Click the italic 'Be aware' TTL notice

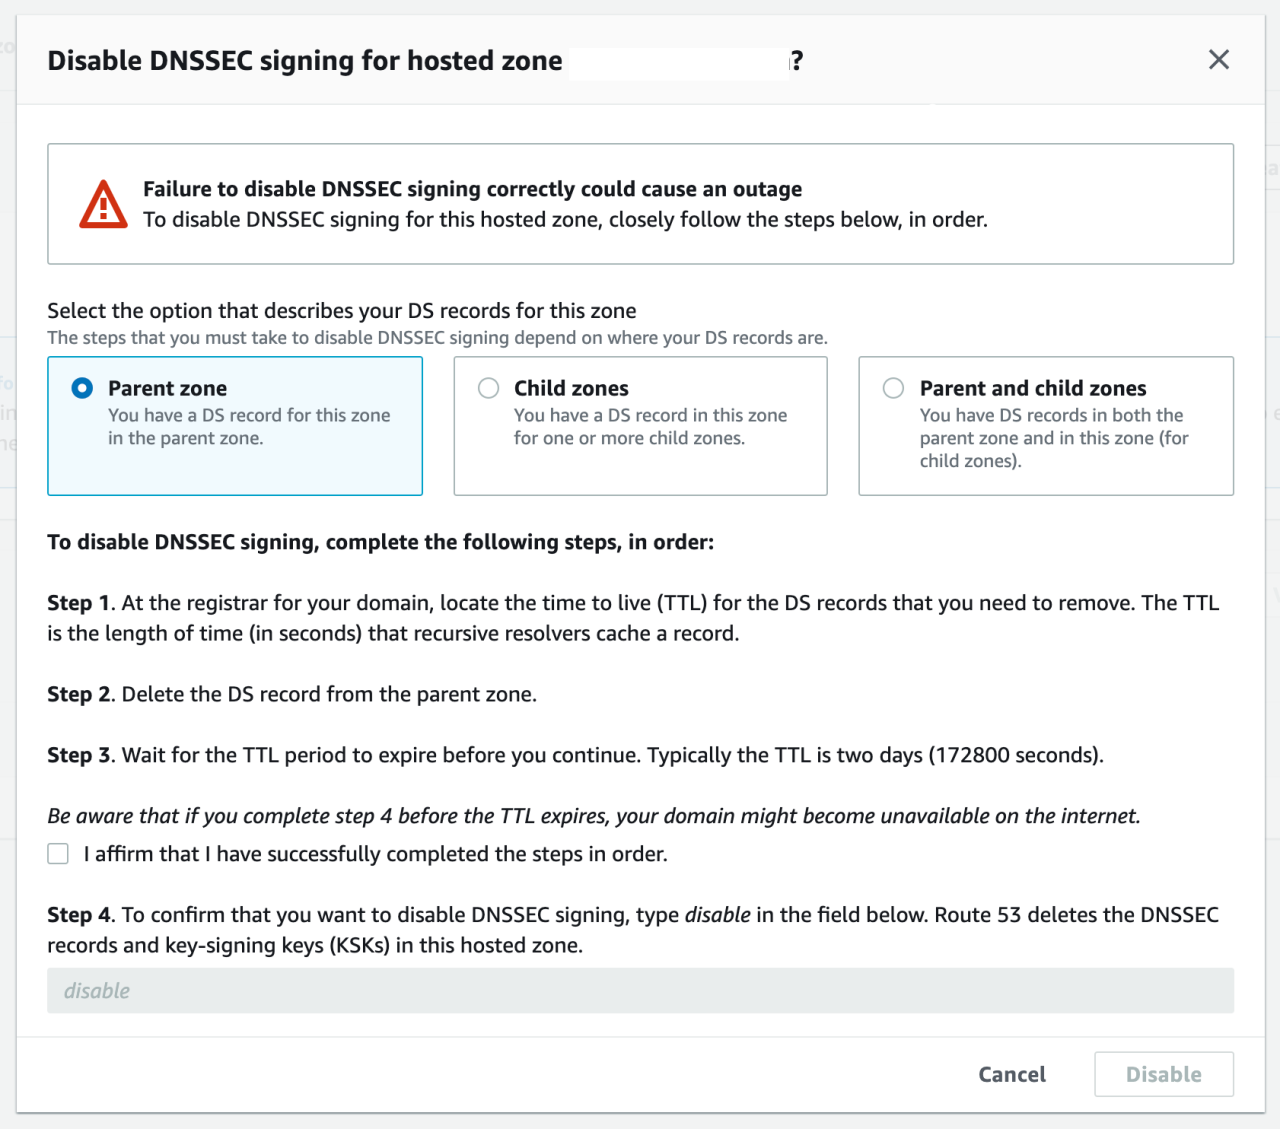593,816
